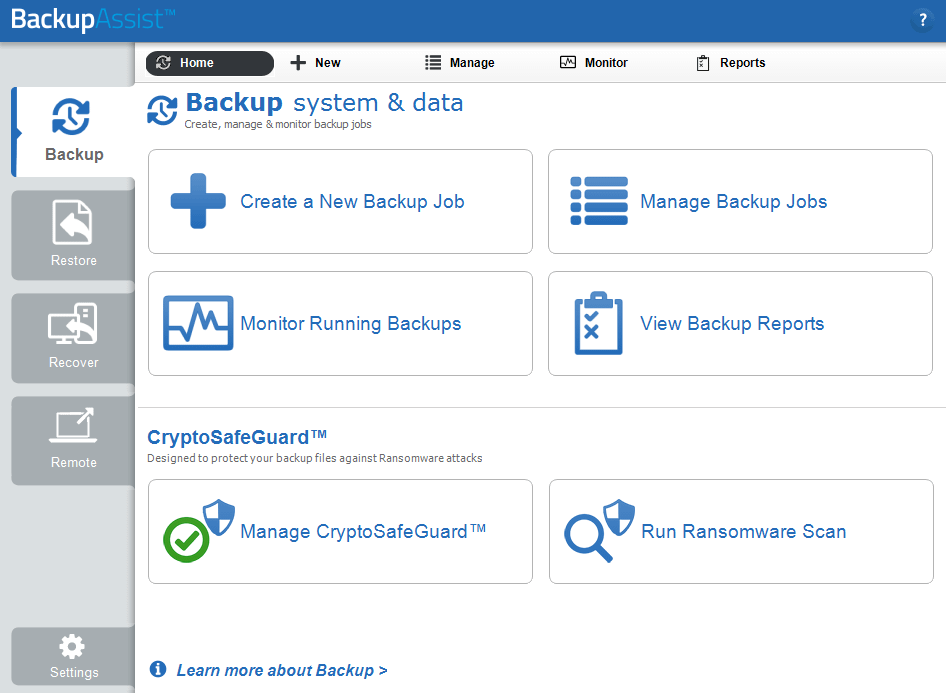Open Settings via the gear icon
This screenshot has width=946, height=693.
[x=71, y=646]
